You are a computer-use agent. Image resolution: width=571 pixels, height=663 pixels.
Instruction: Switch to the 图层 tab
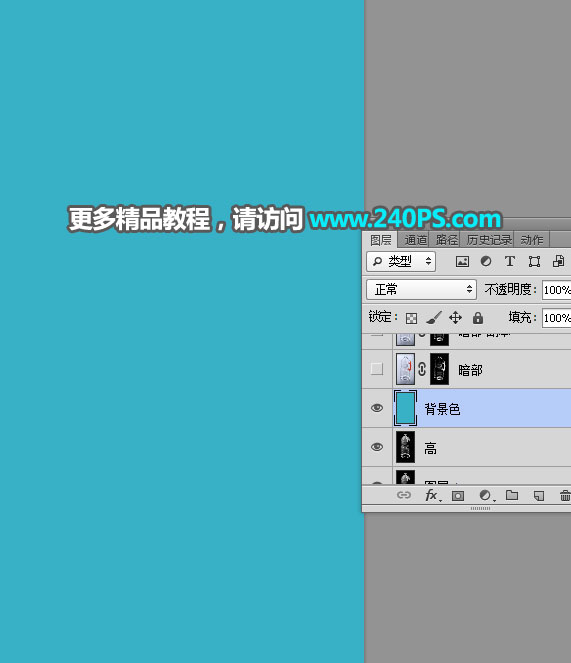(380, 240)
